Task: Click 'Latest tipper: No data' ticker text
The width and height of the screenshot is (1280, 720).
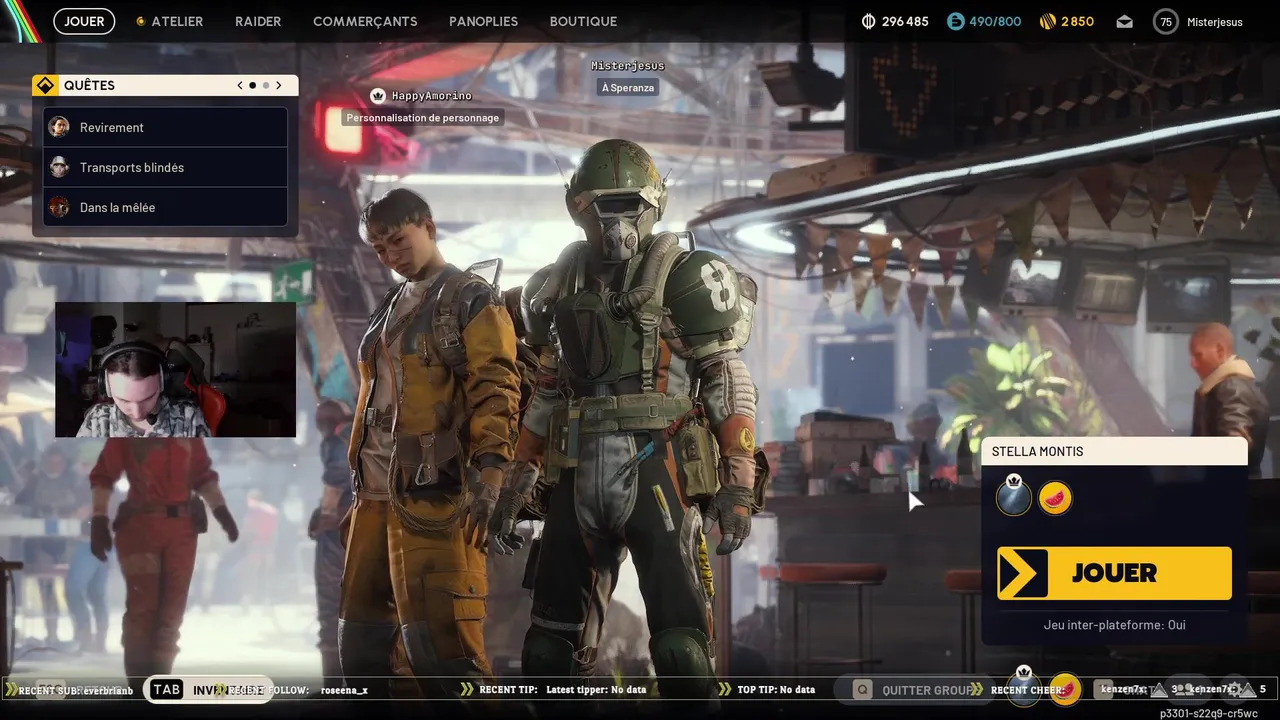Action: point(596,690)
